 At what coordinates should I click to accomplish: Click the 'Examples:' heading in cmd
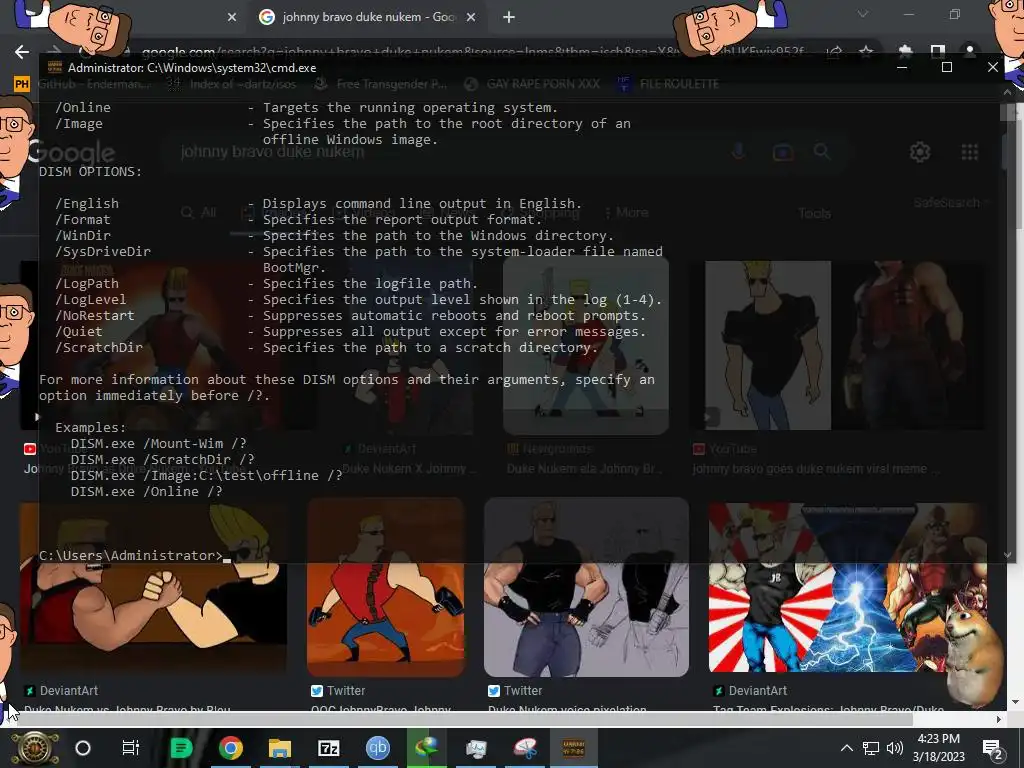point(91,428)
